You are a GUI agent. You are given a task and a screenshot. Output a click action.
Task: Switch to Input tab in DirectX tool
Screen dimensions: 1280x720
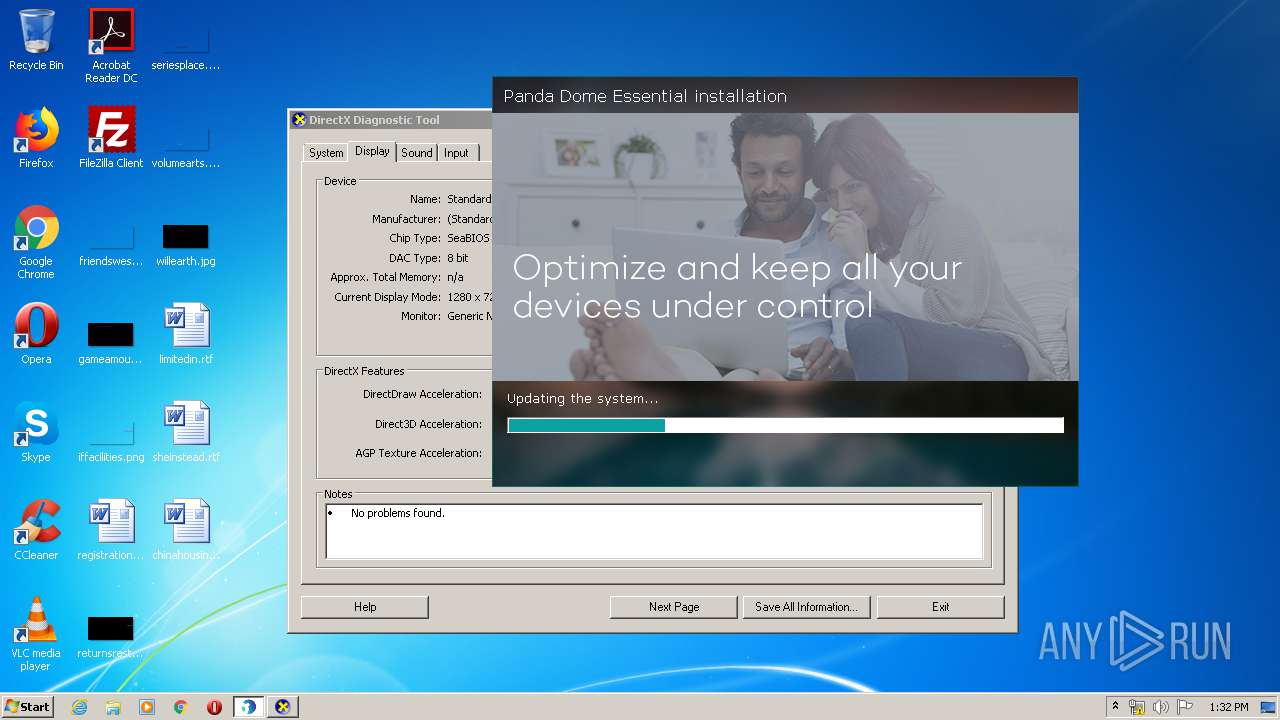click(x=456, y=153)
